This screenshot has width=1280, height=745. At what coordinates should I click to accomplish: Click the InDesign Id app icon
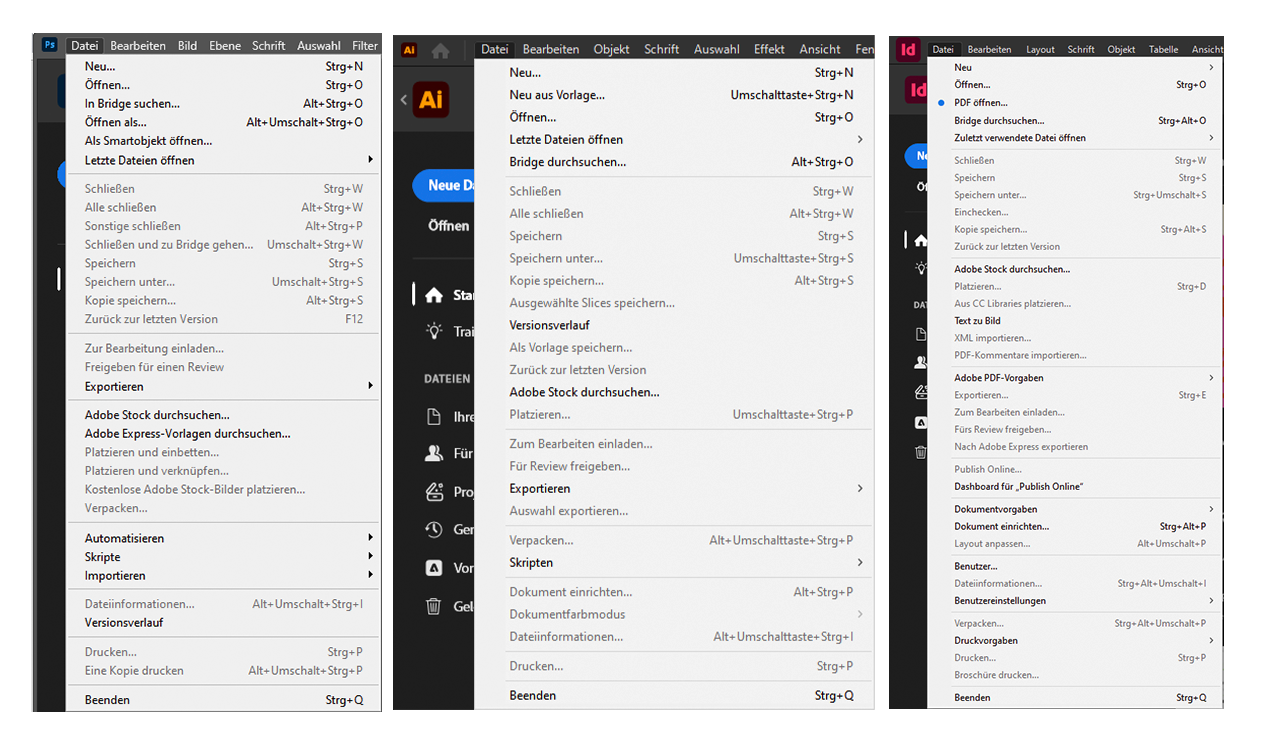tap(908, 49)
